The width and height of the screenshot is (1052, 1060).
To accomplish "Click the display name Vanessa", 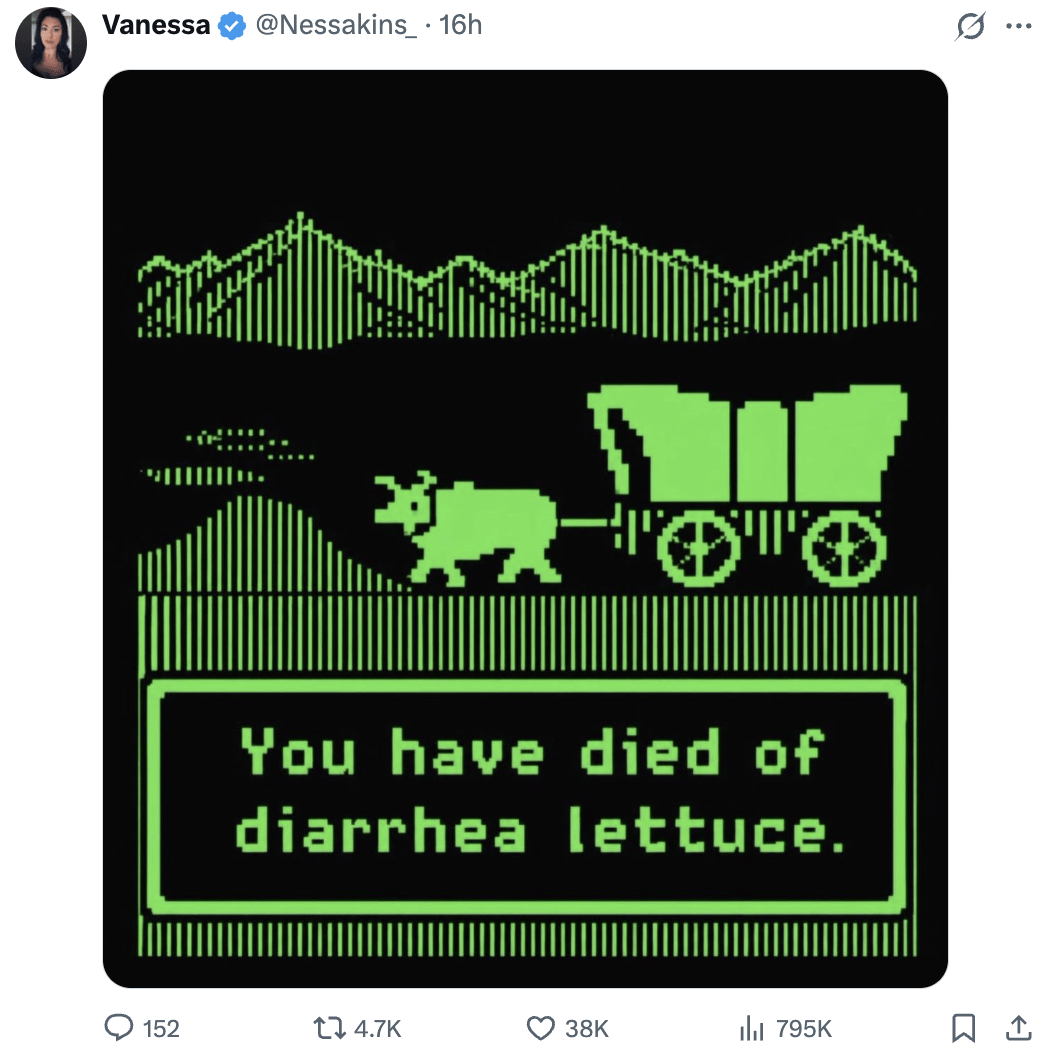I will (x=156, y=25).
